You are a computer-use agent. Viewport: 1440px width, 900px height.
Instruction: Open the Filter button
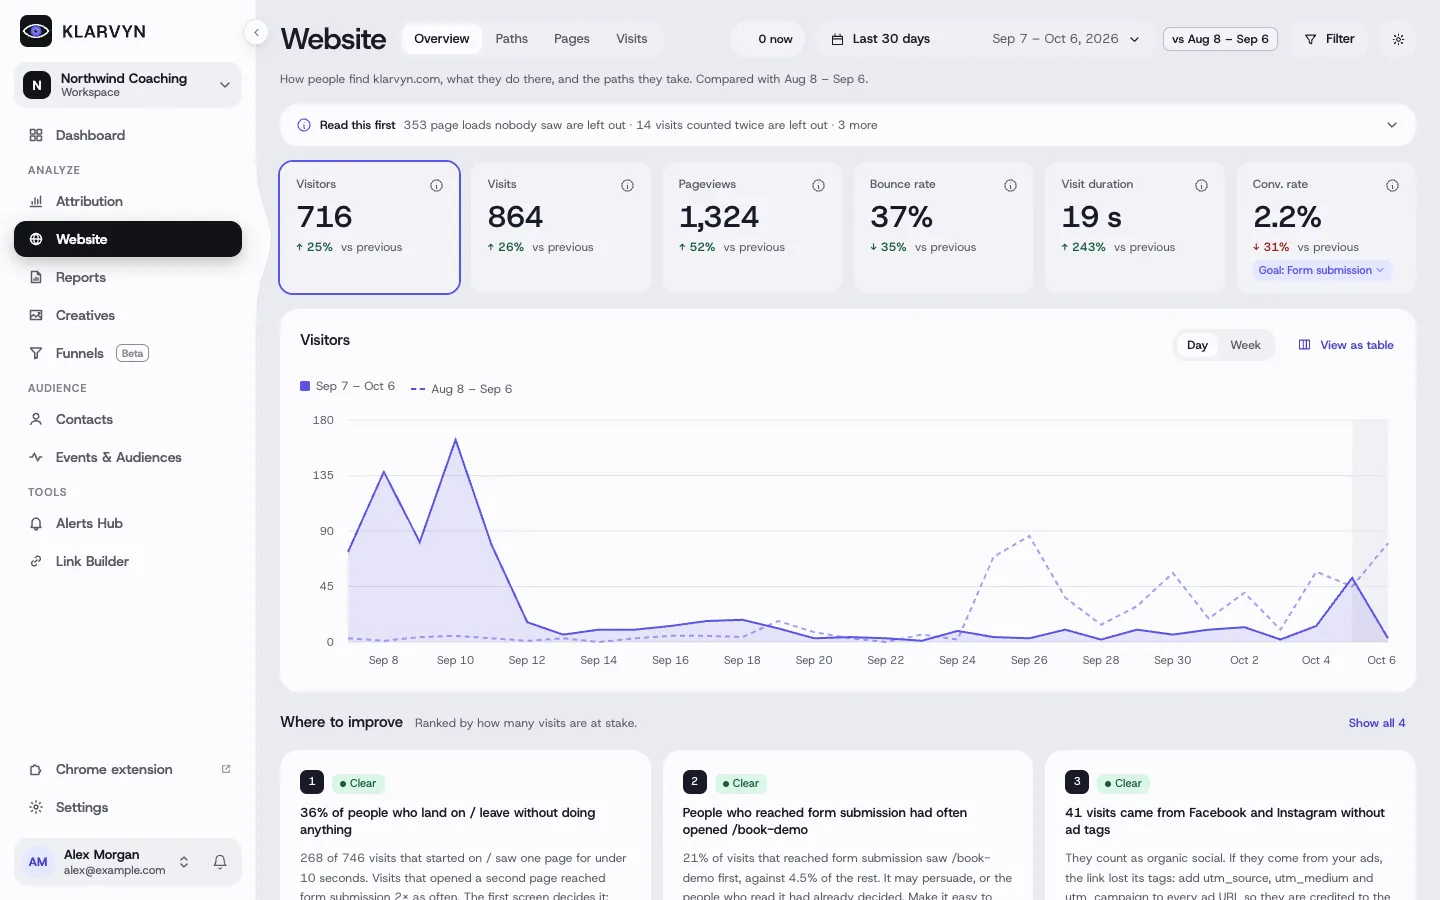point(1329,39)
